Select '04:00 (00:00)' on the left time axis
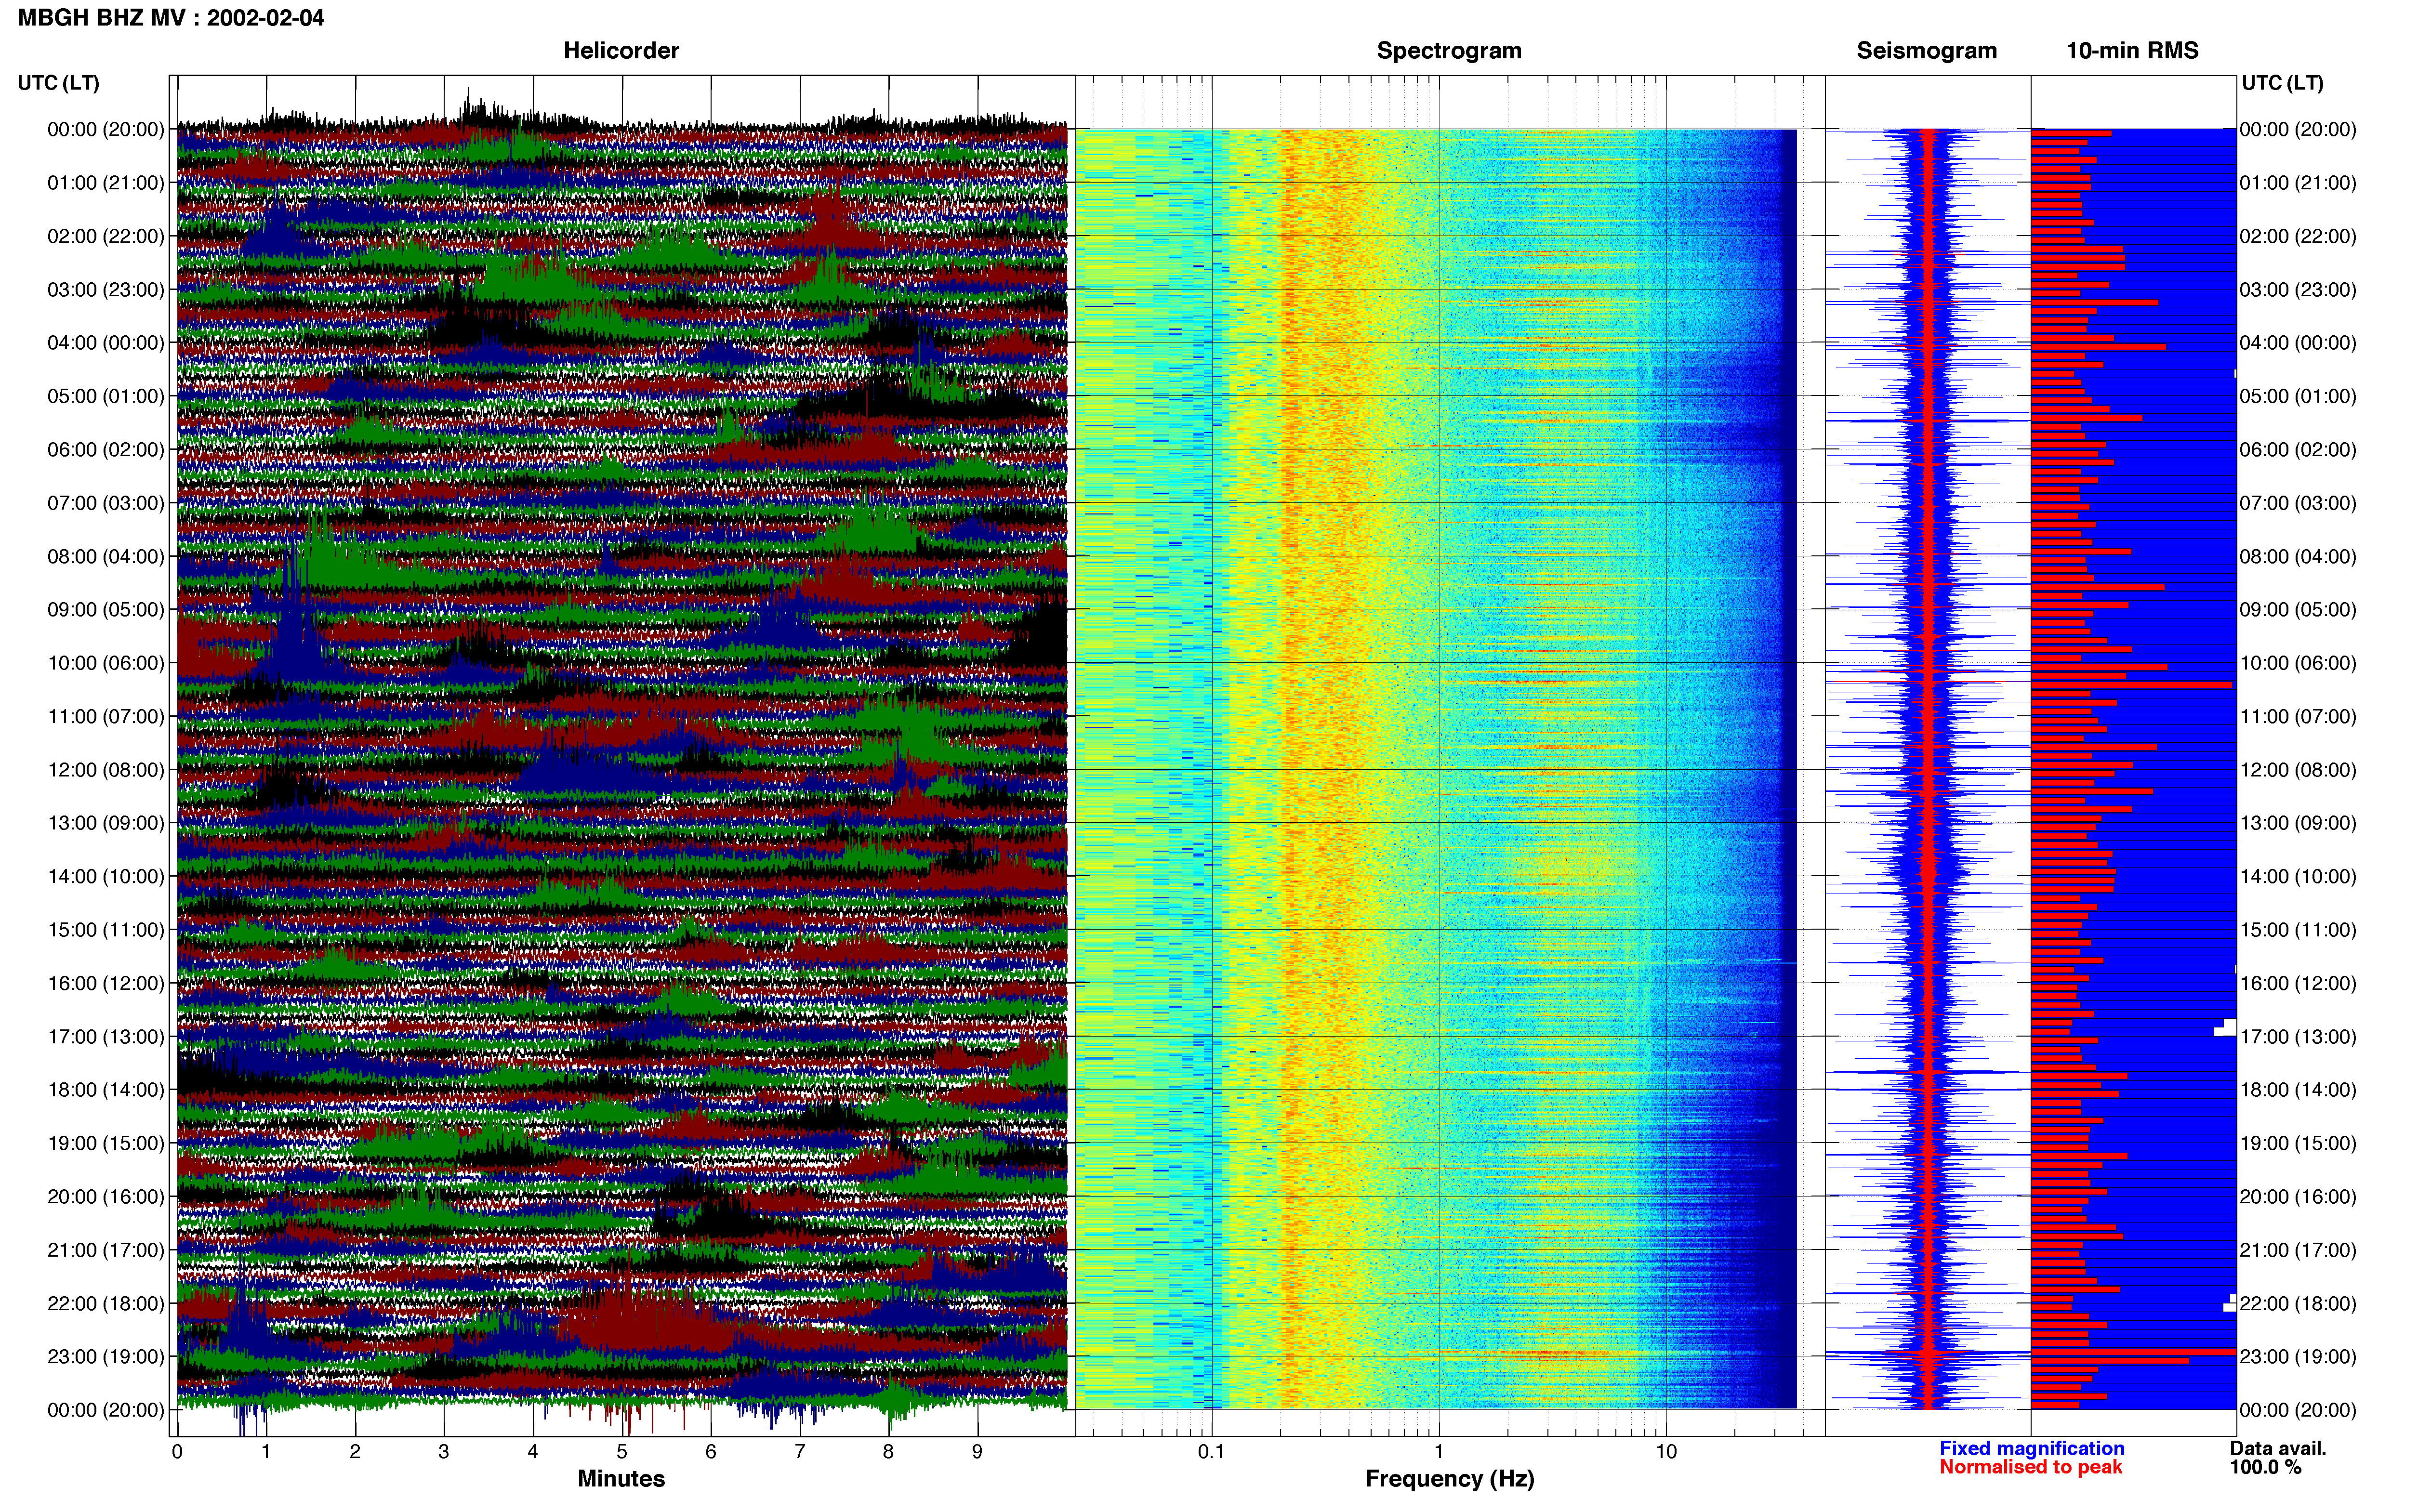Screen dimensions: 2418x1512 tap(105, 343)
